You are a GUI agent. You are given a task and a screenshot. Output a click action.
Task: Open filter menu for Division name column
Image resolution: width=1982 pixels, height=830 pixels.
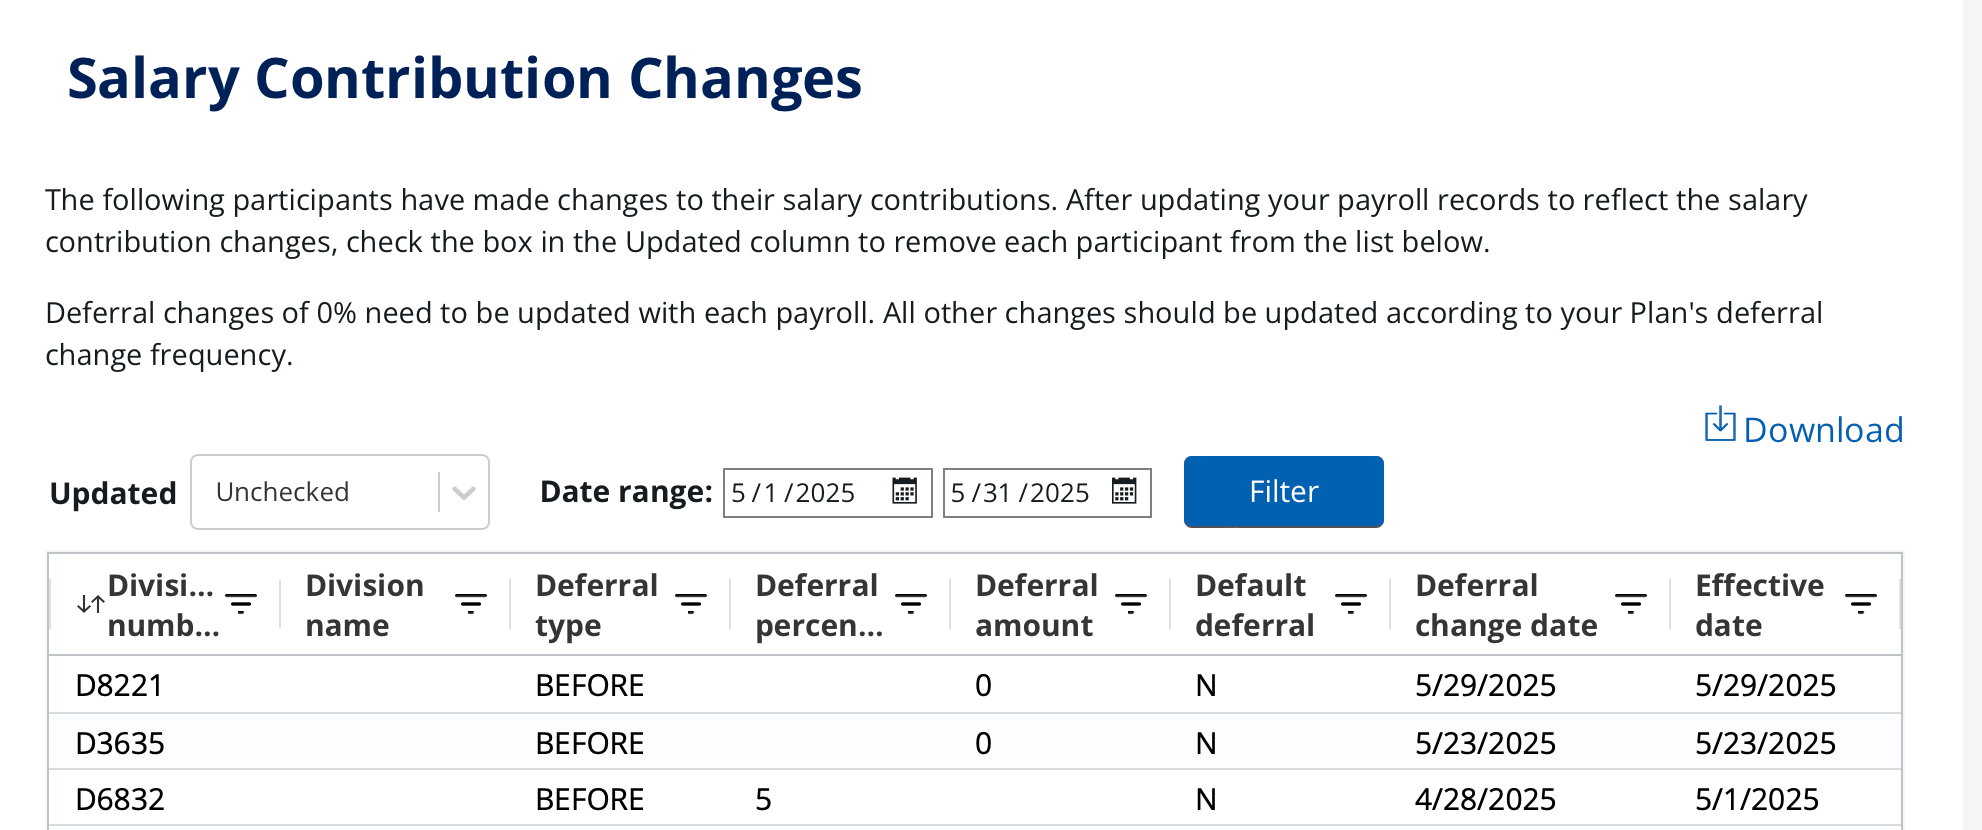[471, 603]
